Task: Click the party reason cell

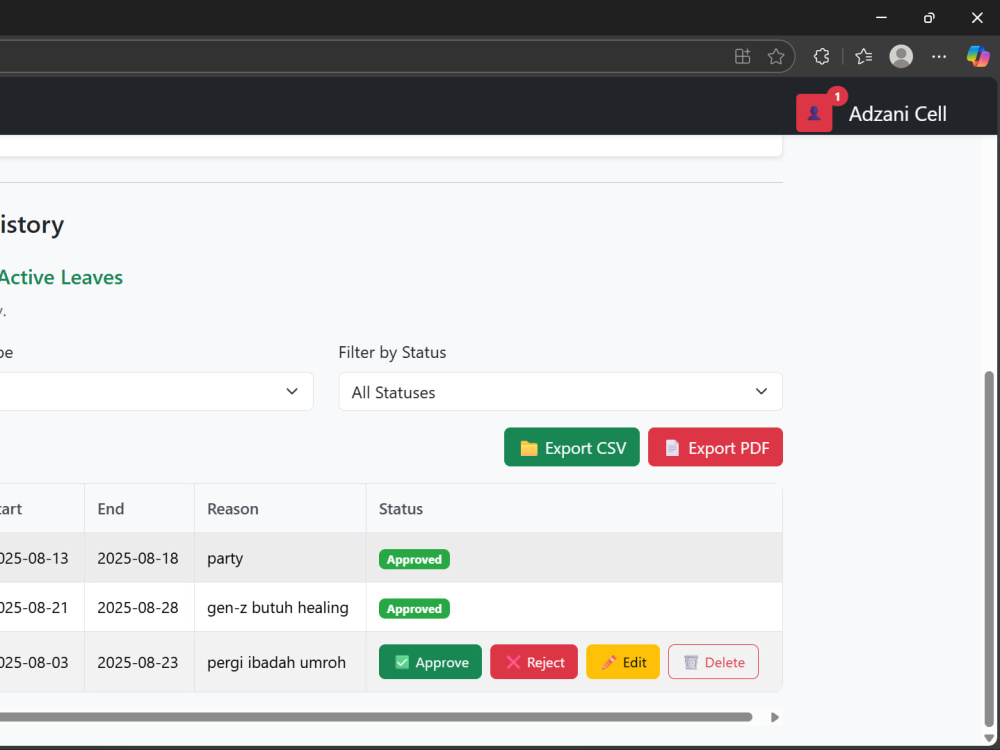Action: 281,558
